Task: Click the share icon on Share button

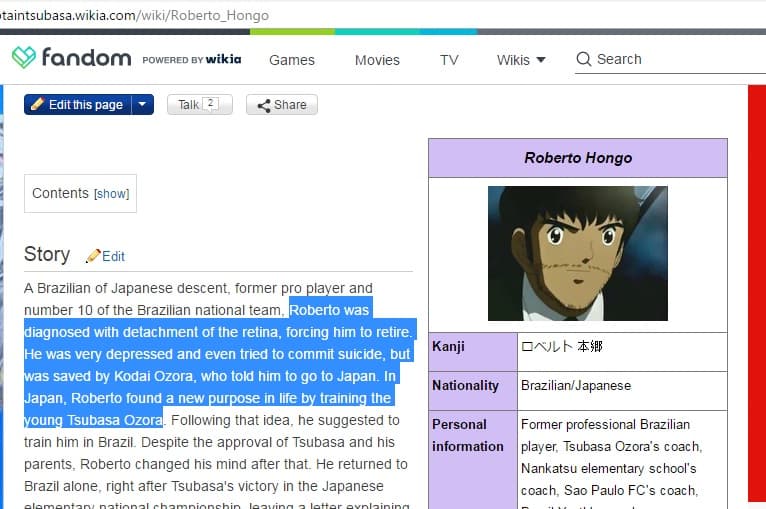Action: pos(264,106)
